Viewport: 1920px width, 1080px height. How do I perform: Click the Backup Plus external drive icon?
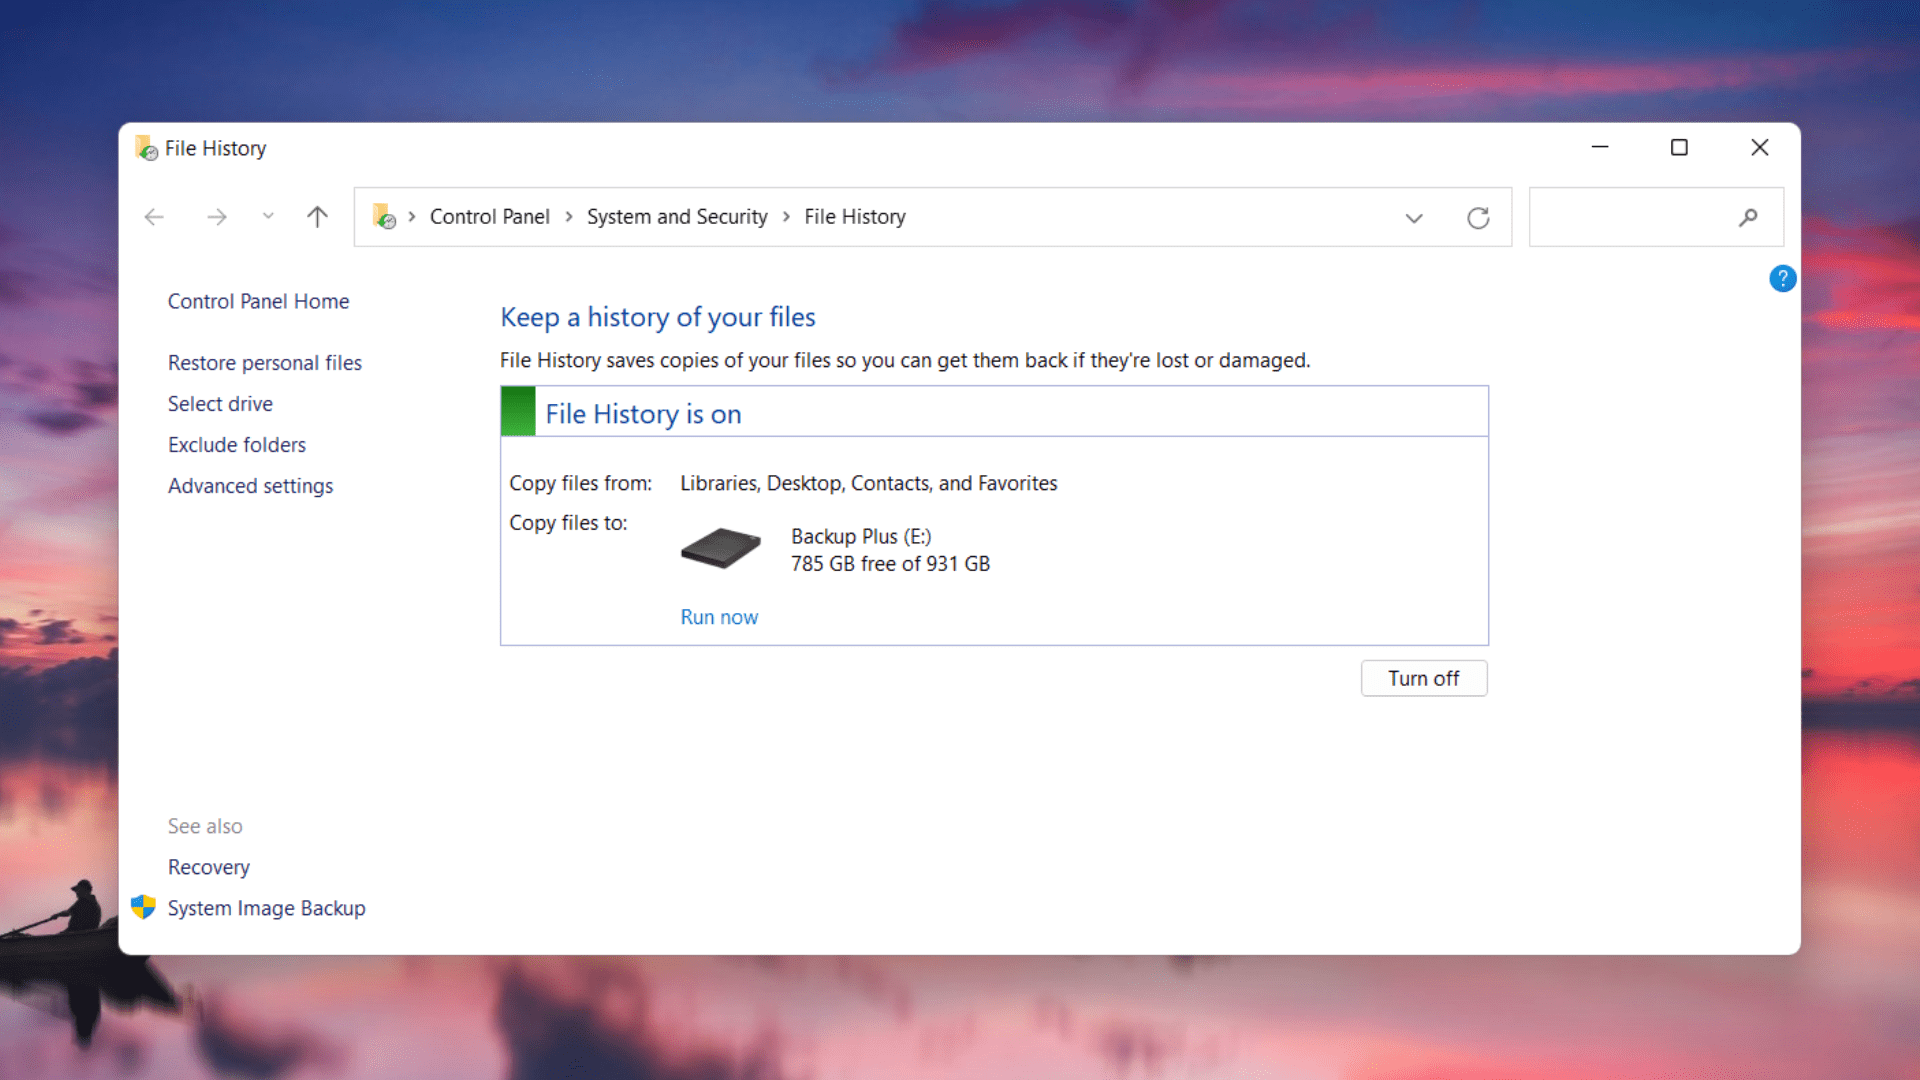[x=721, y=548]
